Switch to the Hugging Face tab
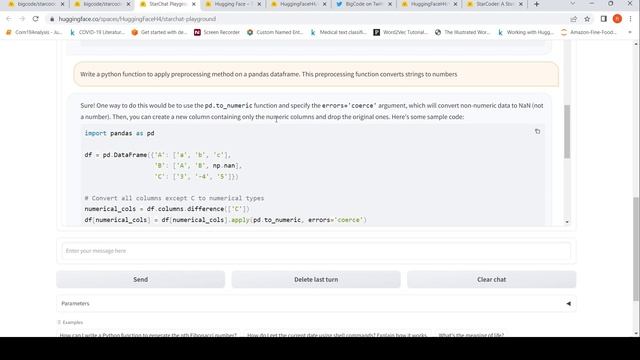This screenshot has width=640, height=360. point(233,4)
